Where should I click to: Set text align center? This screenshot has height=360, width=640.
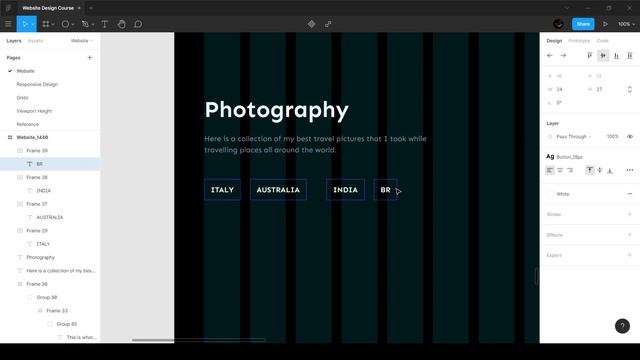click(x=560, y=170)
